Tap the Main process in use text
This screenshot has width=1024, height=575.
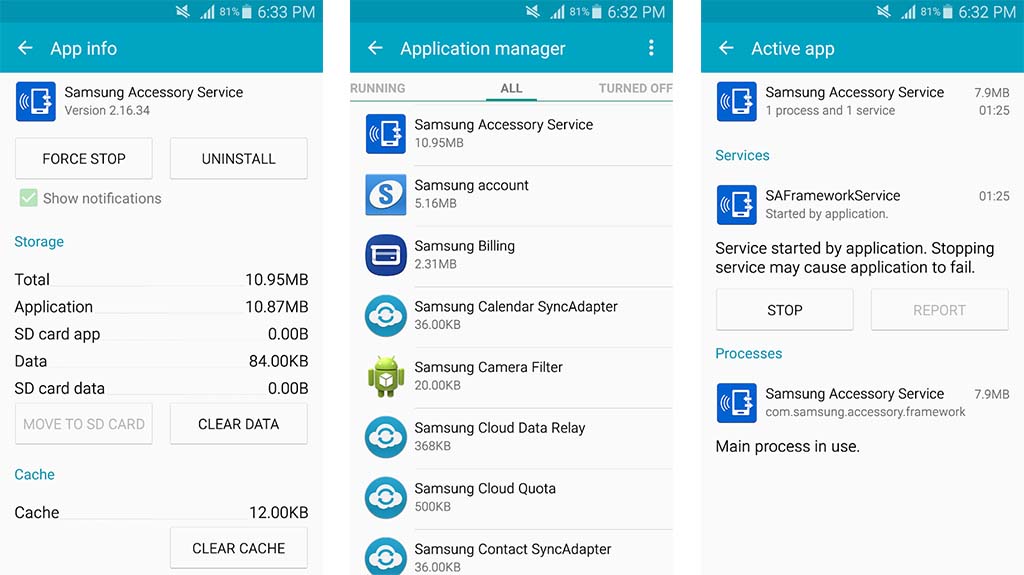(788, 446)
